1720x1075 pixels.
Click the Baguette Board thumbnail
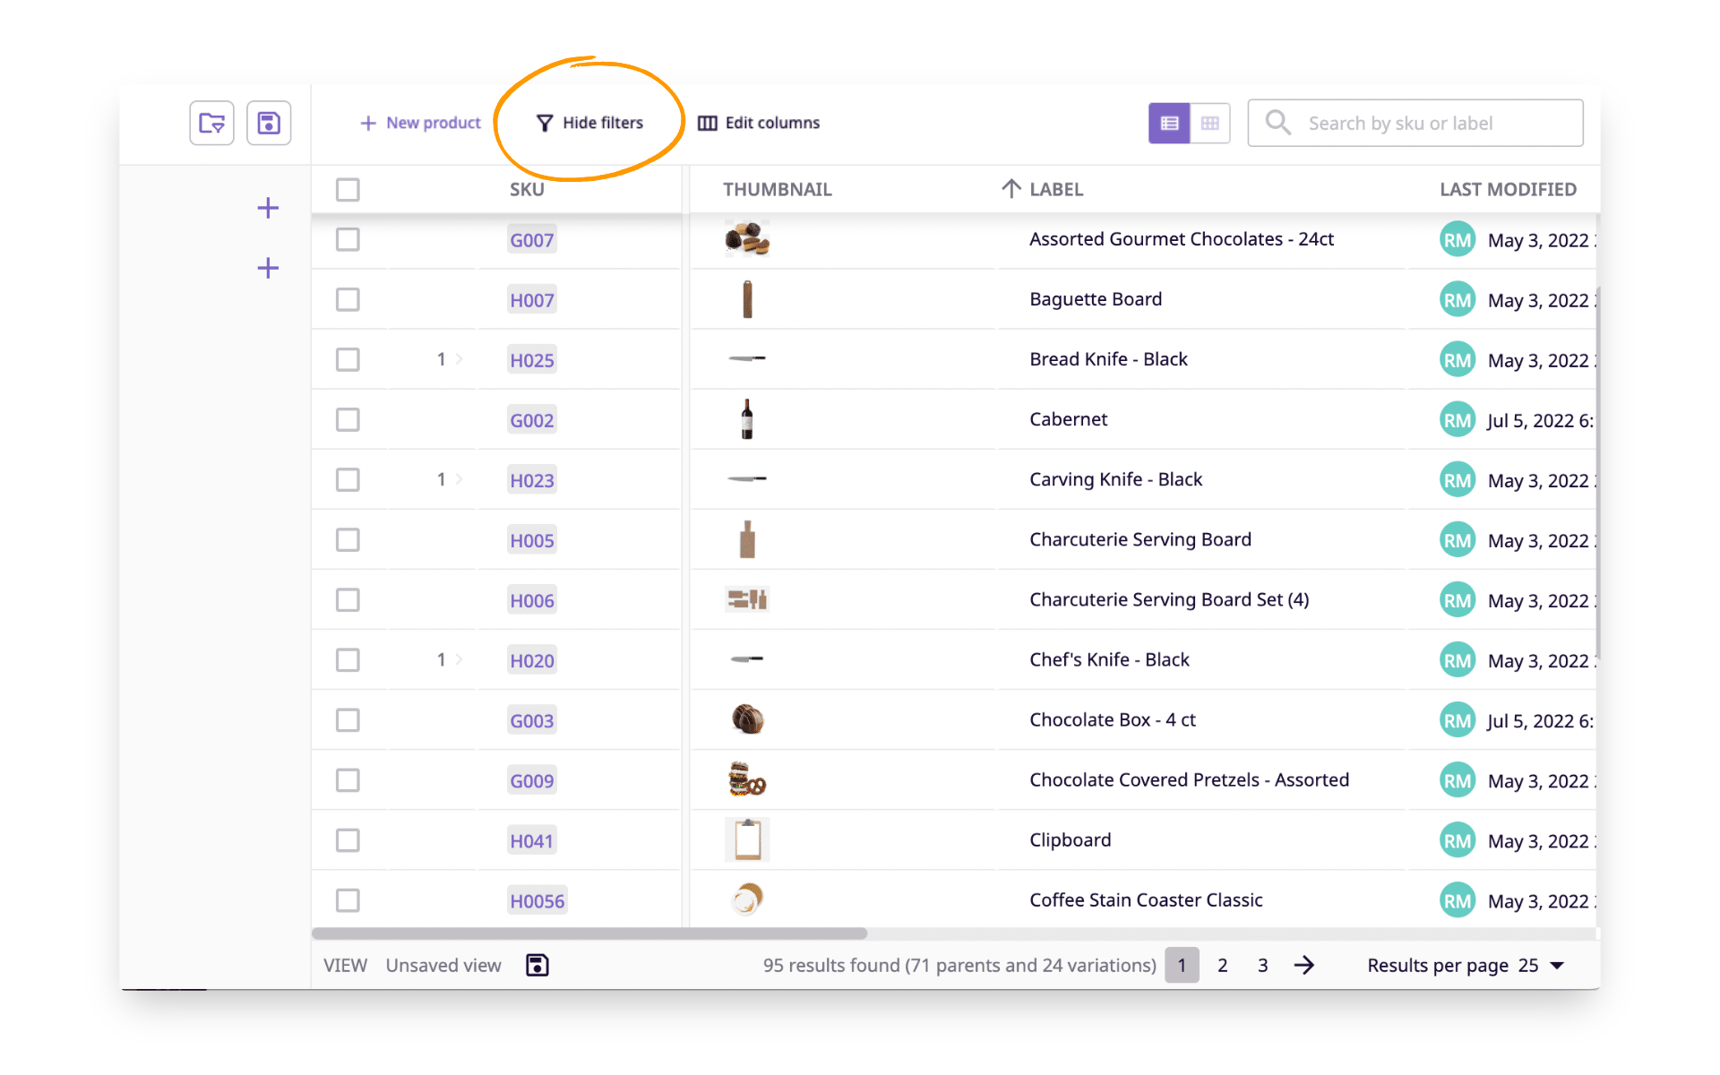click(x=746, y=299)
